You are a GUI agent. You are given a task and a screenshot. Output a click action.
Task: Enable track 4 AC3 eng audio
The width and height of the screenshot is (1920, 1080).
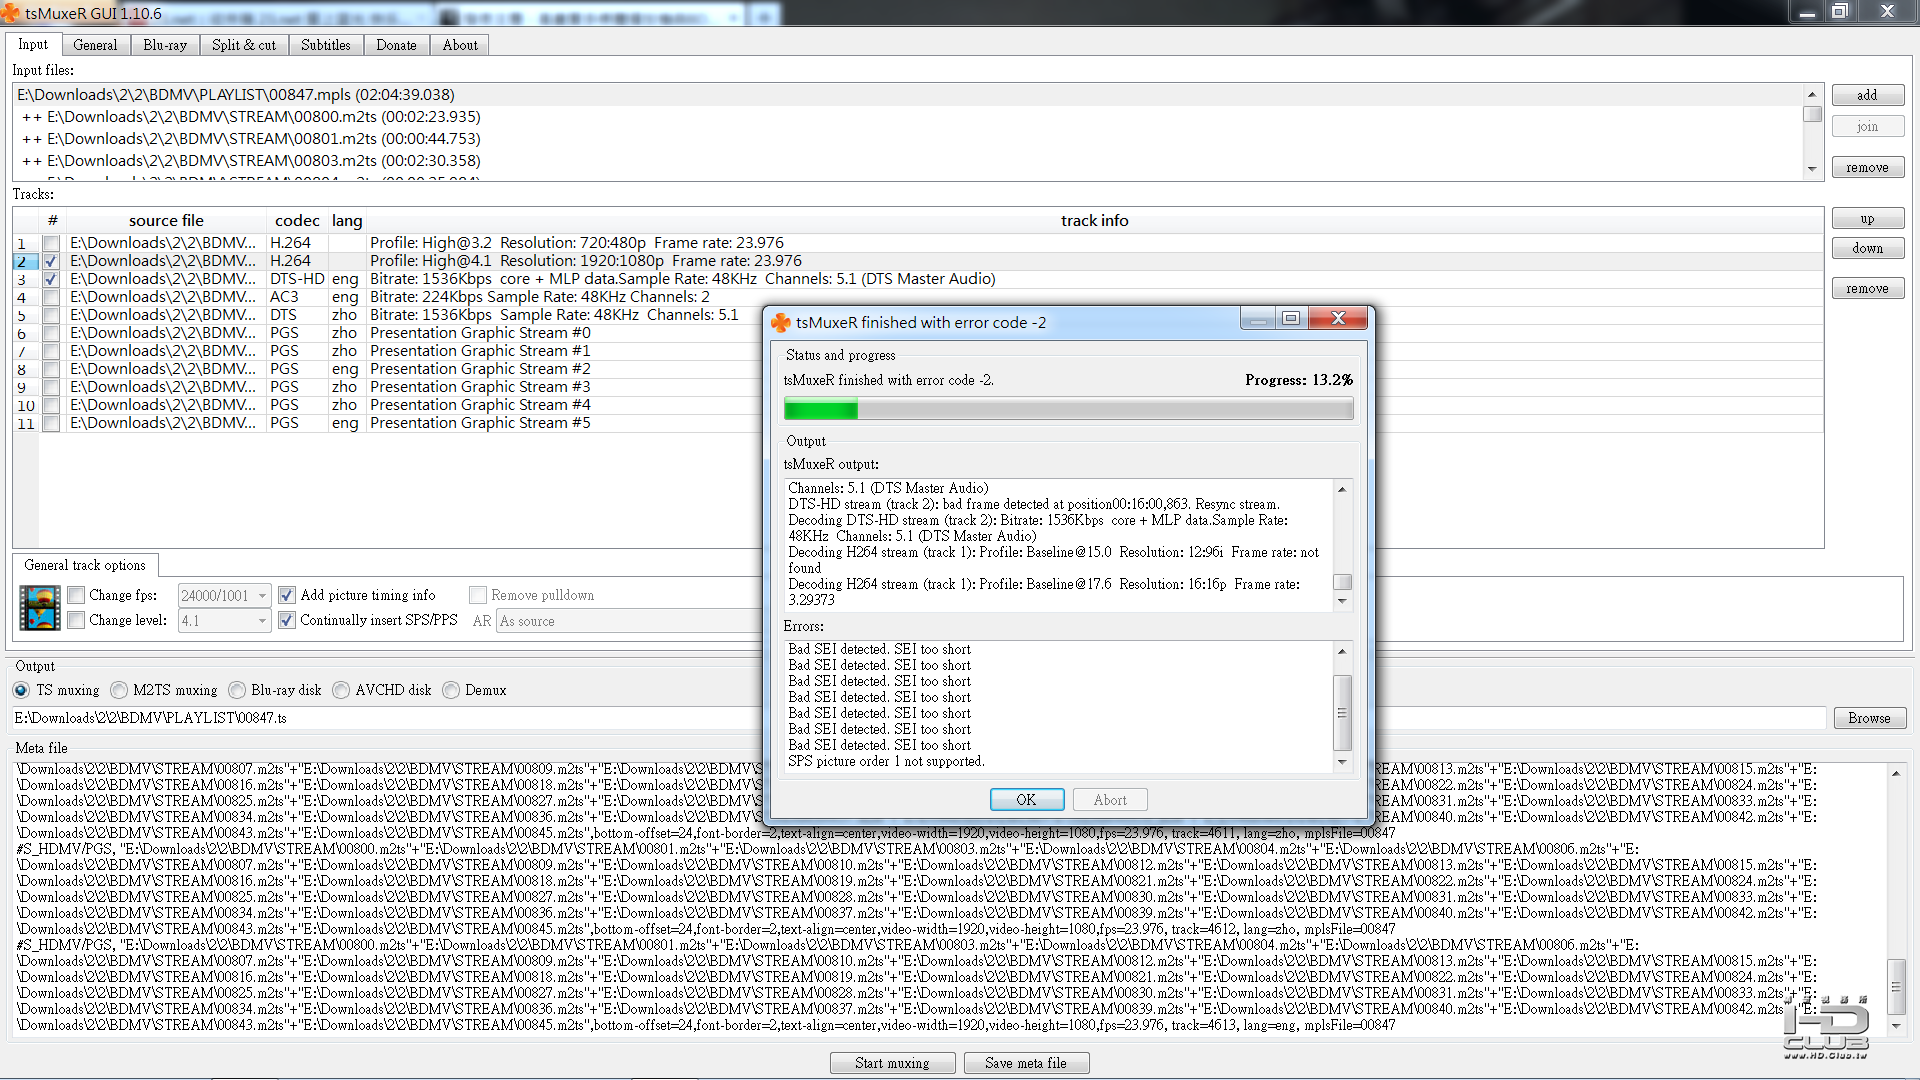pyautogui.click(x=51, y=297)
